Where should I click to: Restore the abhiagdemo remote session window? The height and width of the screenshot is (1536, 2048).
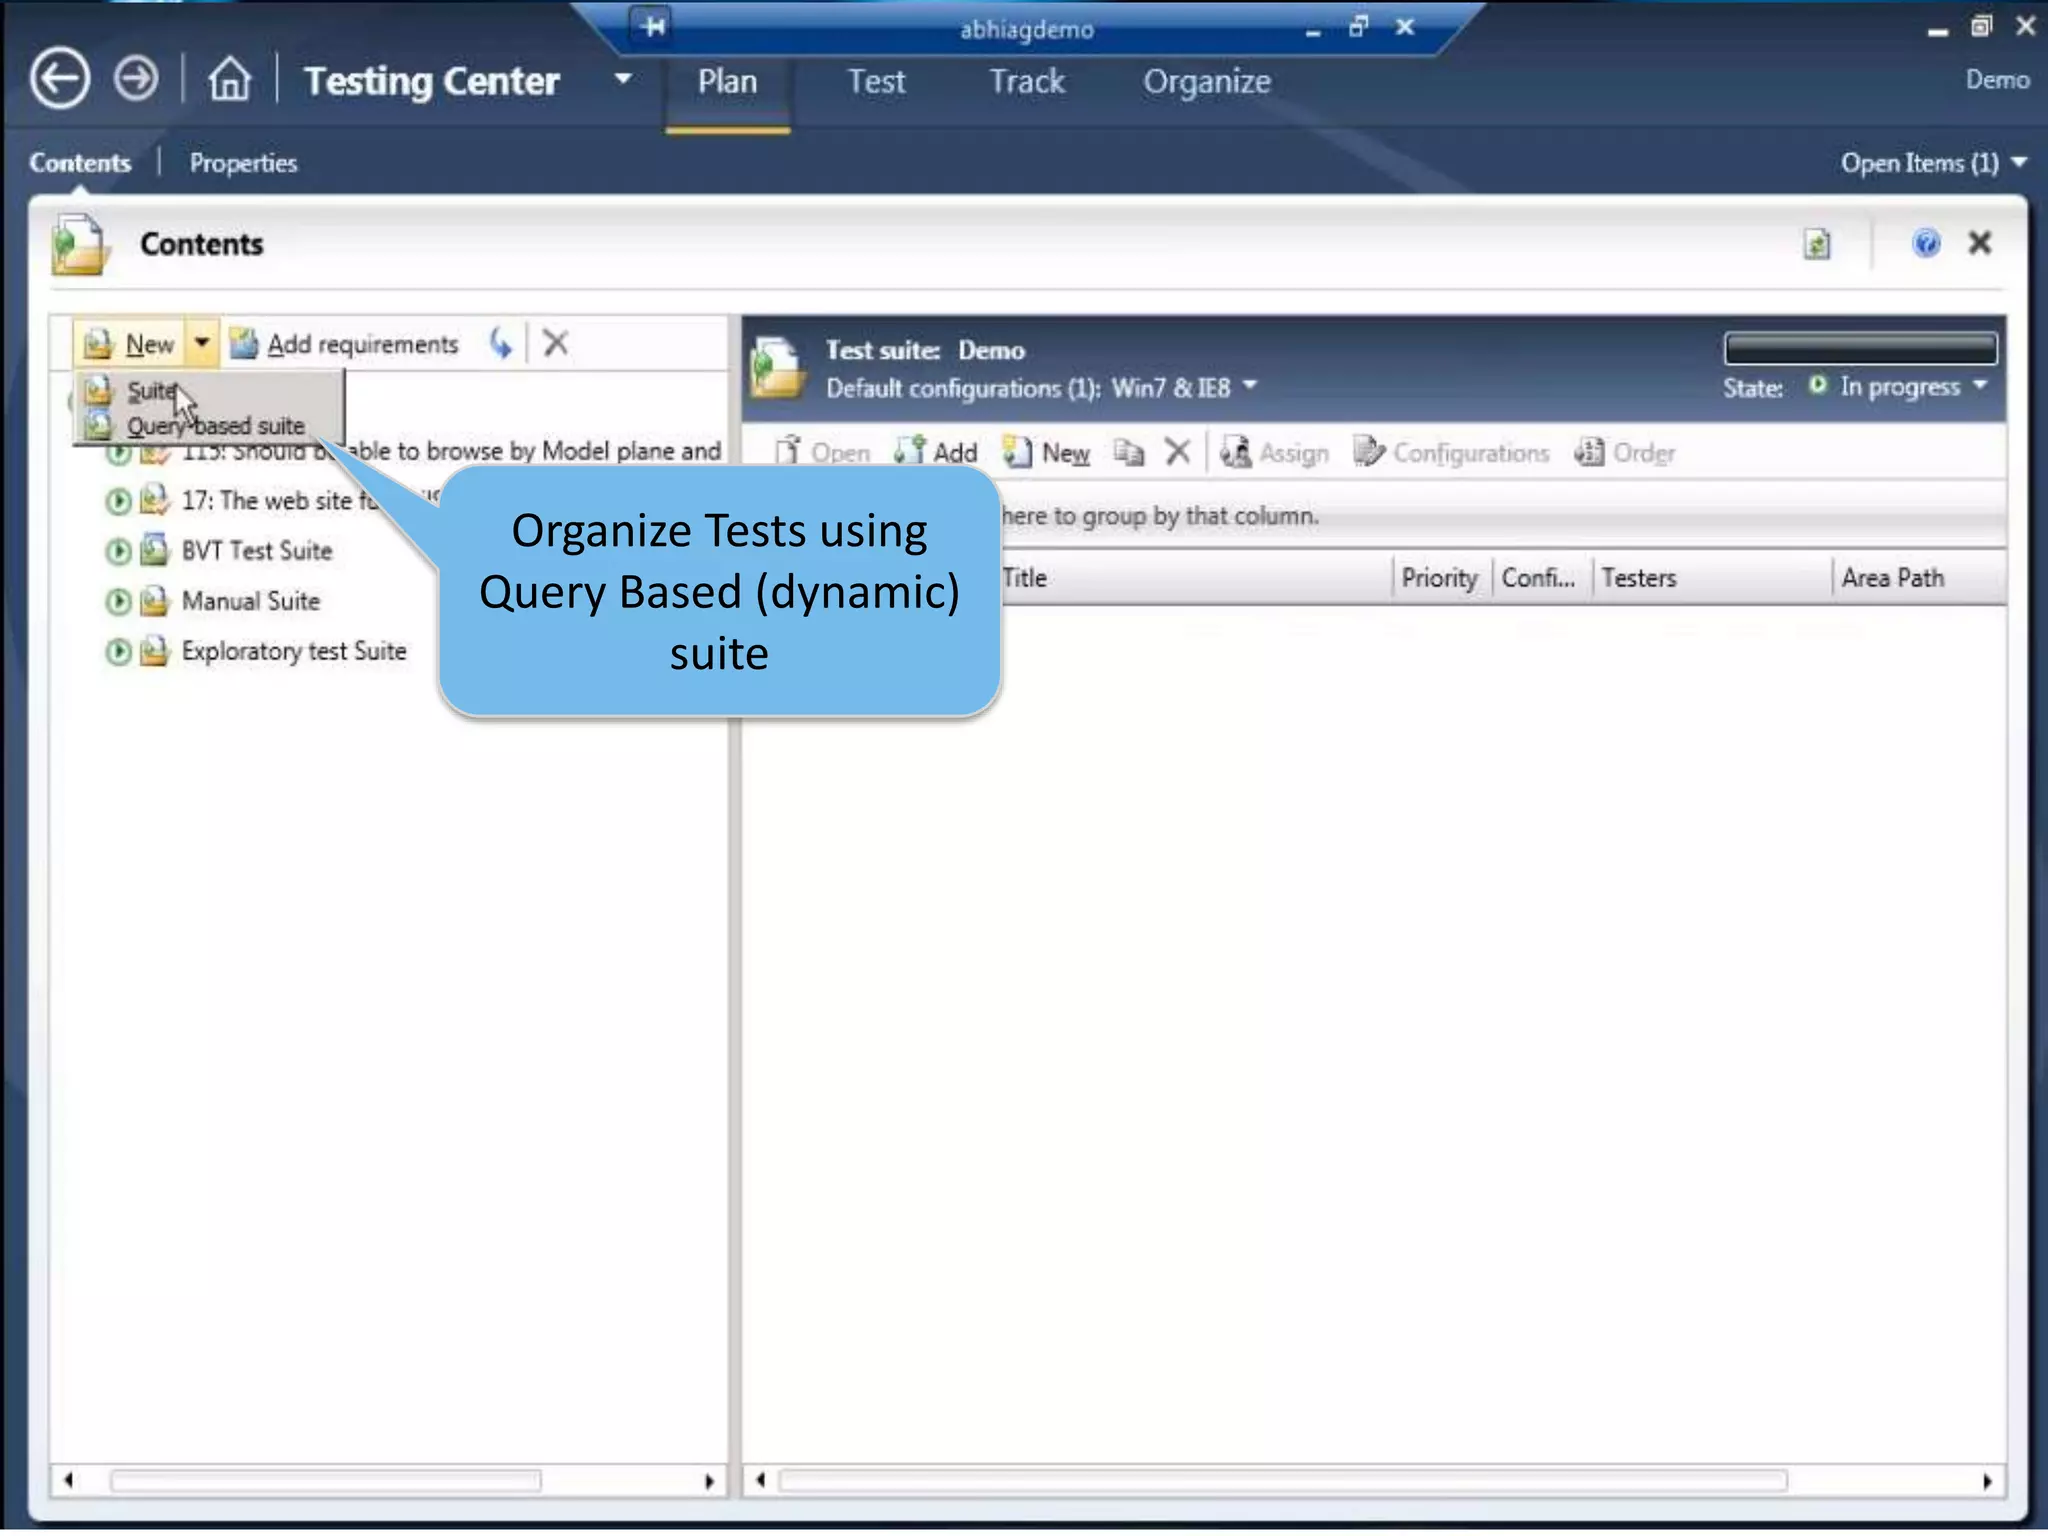click(1358, 26)
